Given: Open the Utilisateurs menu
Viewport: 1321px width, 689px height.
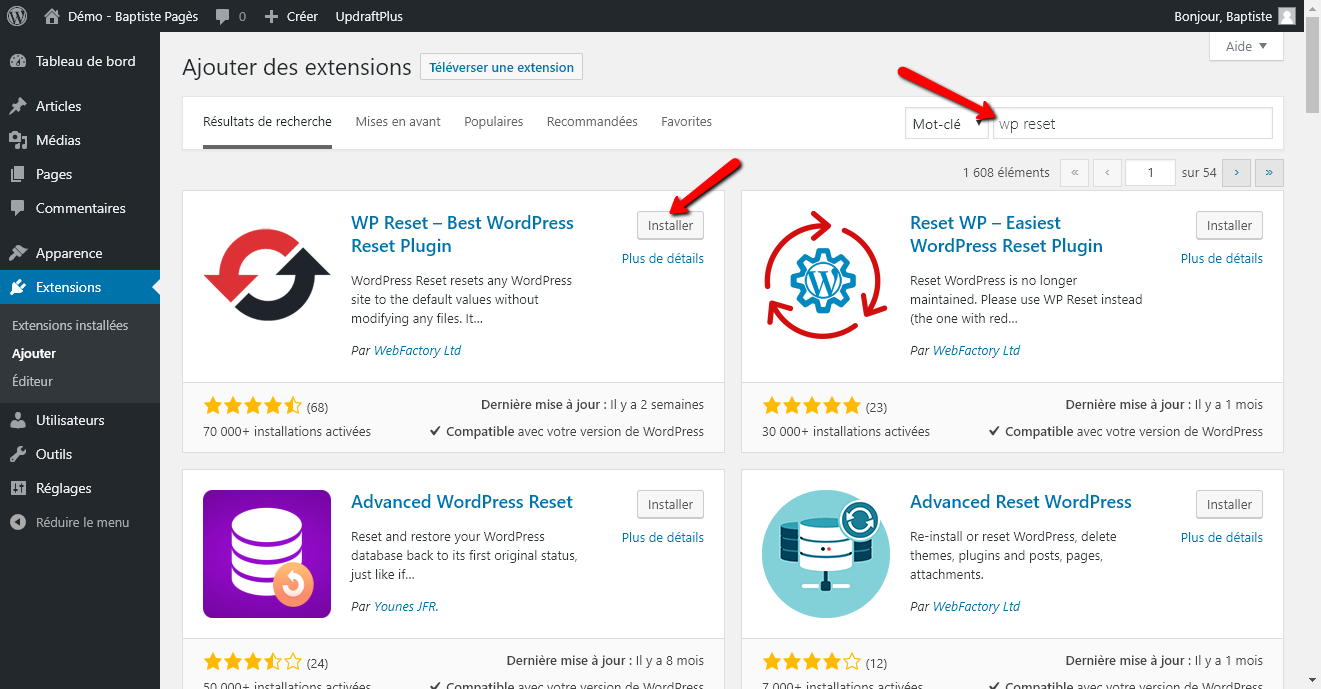Looking at the screenshot, I should [80, 420].
